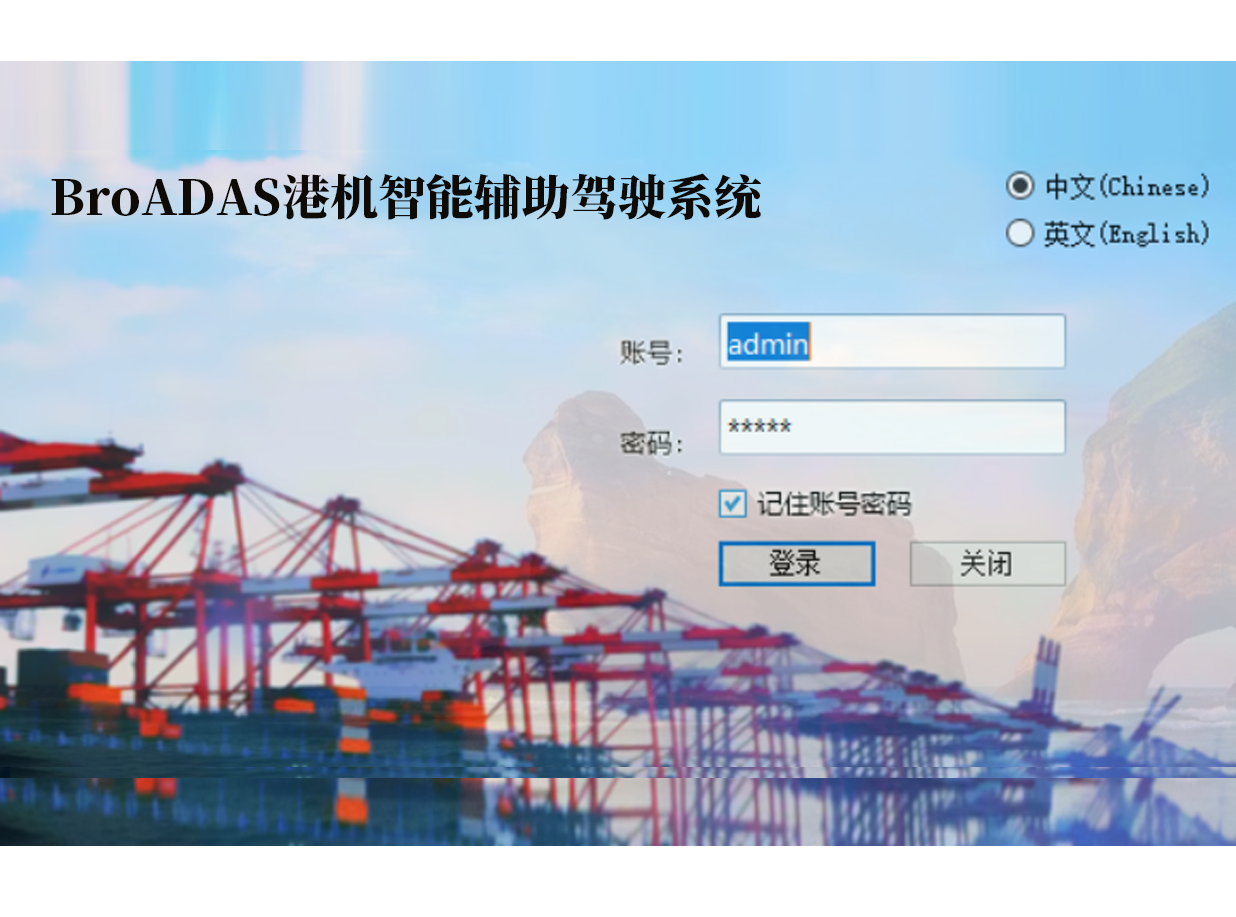Focus the 密码 password input field

(x=892, y=427)
